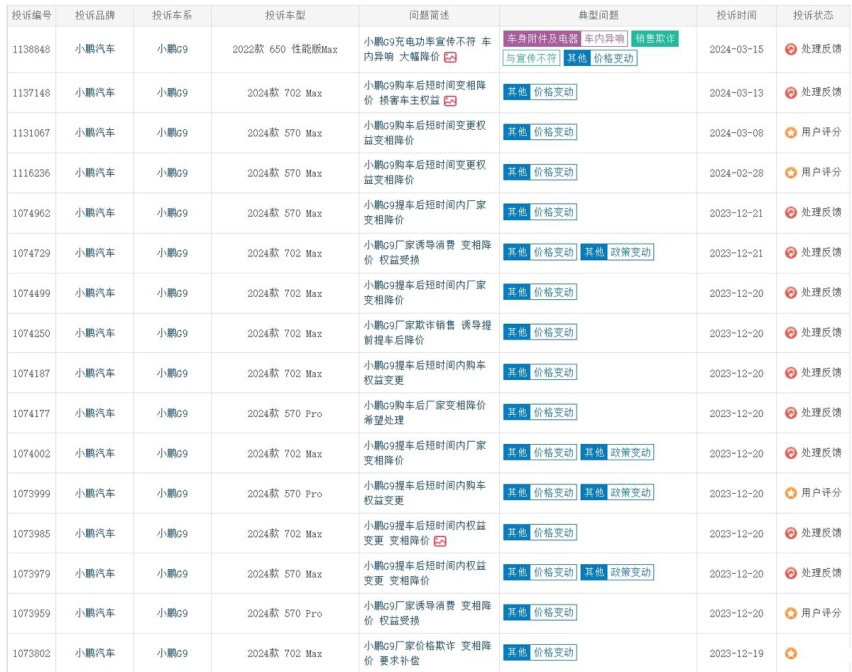This screenshot has width=852, height=672.
Task: Click complaint number 1116236
Action: (x=32, y=173)
